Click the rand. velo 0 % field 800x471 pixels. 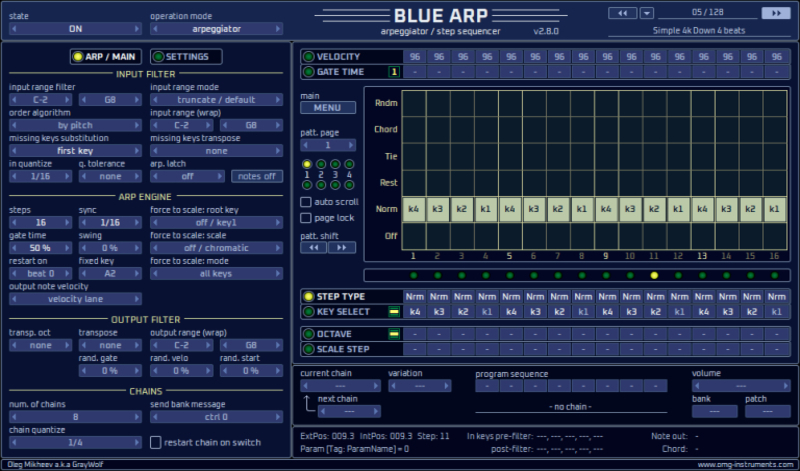point(181,370)
